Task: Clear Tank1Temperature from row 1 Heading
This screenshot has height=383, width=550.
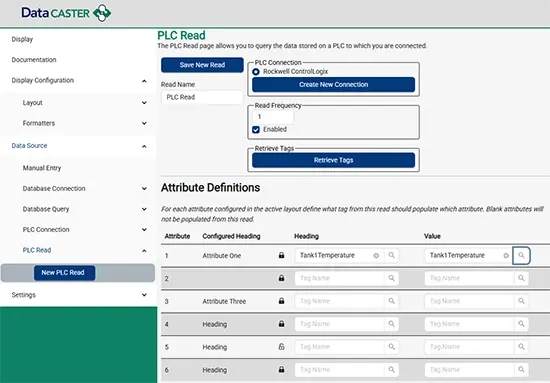Action: click(376, 256)
